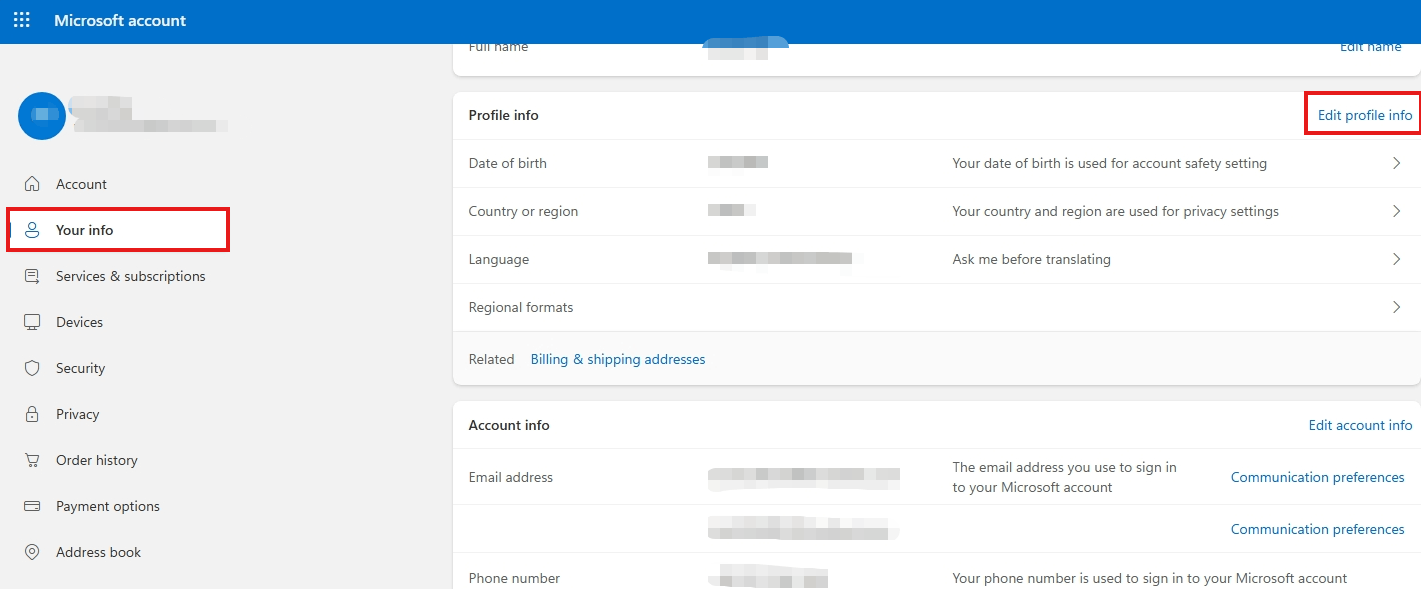Image resolution: width=1421 pixels, height=589 pixels.
Task: Click the Regional formats label
Action: (521, 307)
